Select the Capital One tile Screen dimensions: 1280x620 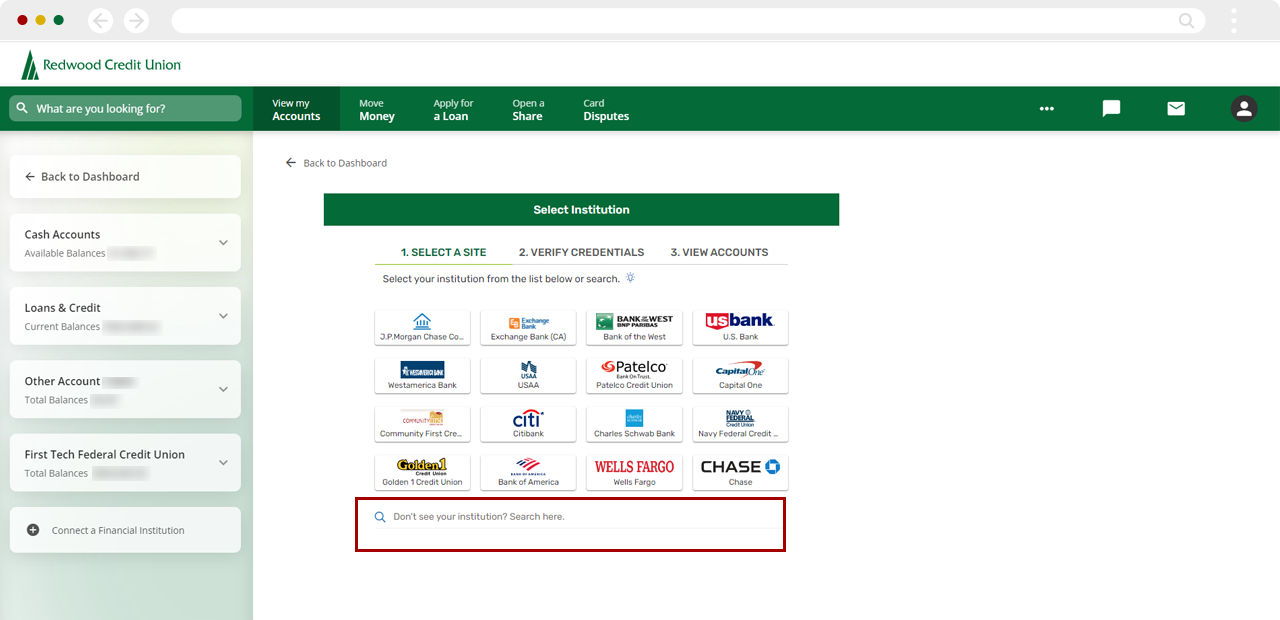click(x=740, y=376)
